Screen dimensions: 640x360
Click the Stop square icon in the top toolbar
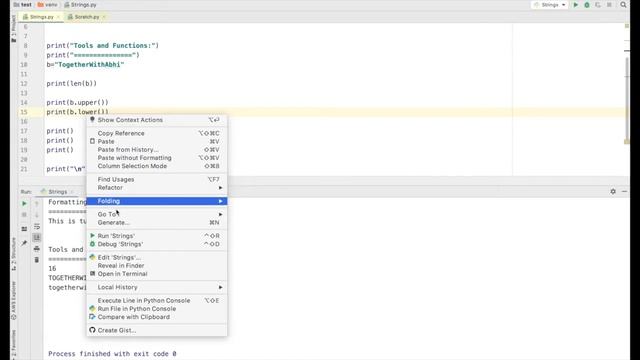tap(609, 5)
